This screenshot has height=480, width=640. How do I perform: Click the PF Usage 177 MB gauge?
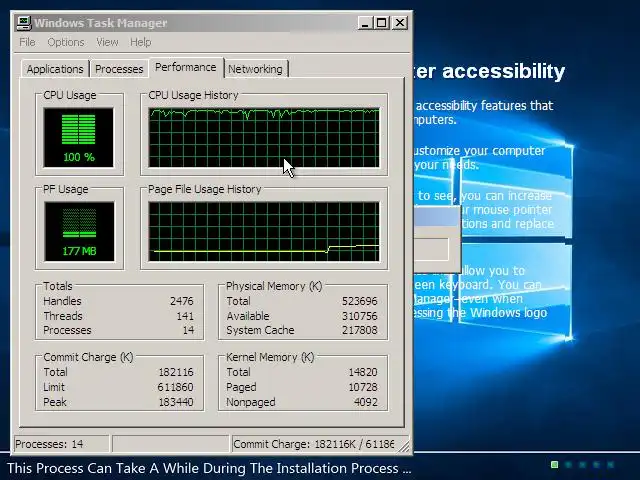coord(79,231)
